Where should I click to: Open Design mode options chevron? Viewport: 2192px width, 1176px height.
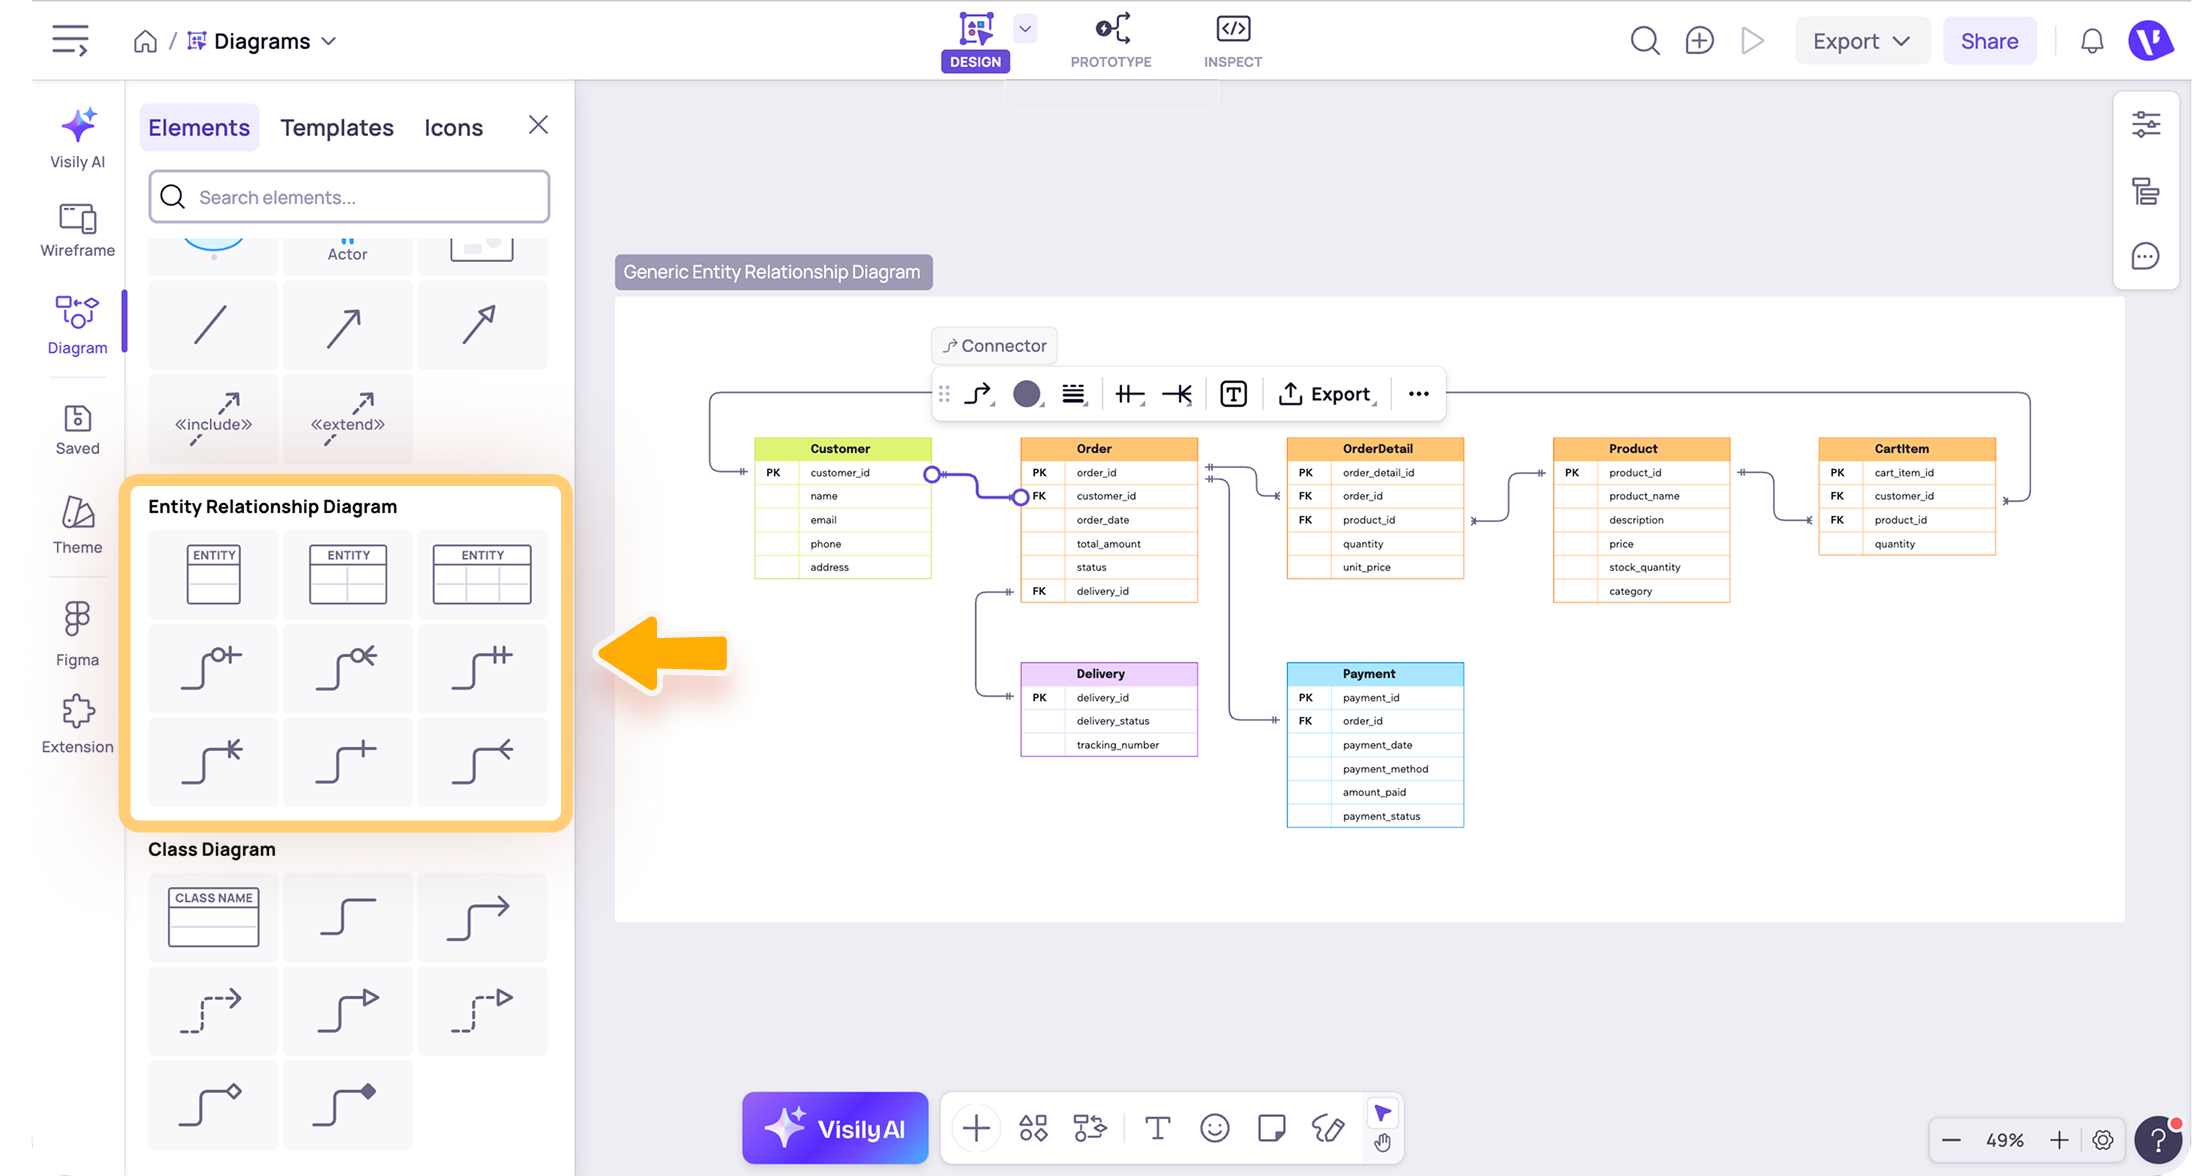[x=1025, y=29]
